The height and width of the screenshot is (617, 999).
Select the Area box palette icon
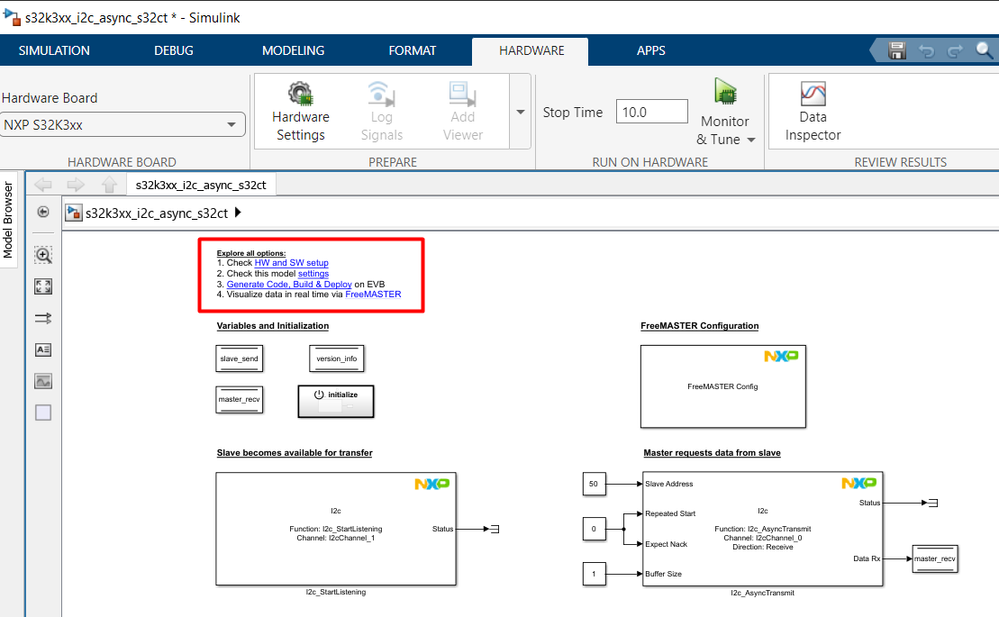click(x=43, y=412)
